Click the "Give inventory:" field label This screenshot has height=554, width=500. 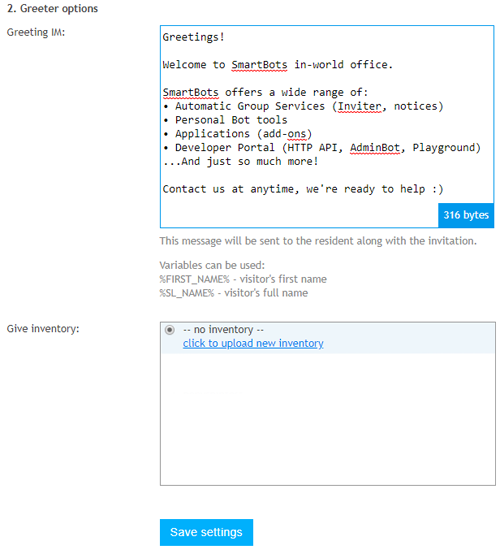click(x=43, y=329)
